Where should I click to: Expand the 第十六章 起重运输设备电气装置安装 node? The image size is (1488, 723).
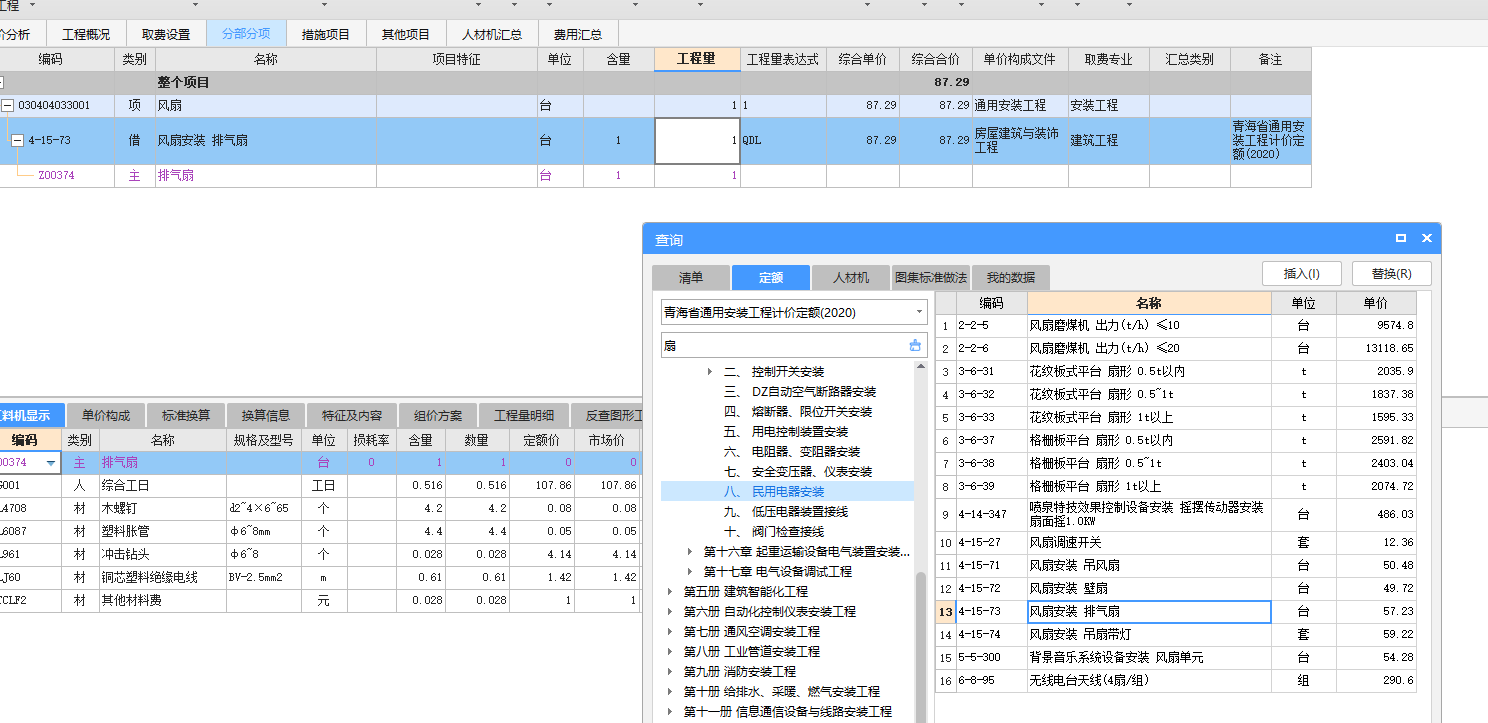(x=690, y=552)
